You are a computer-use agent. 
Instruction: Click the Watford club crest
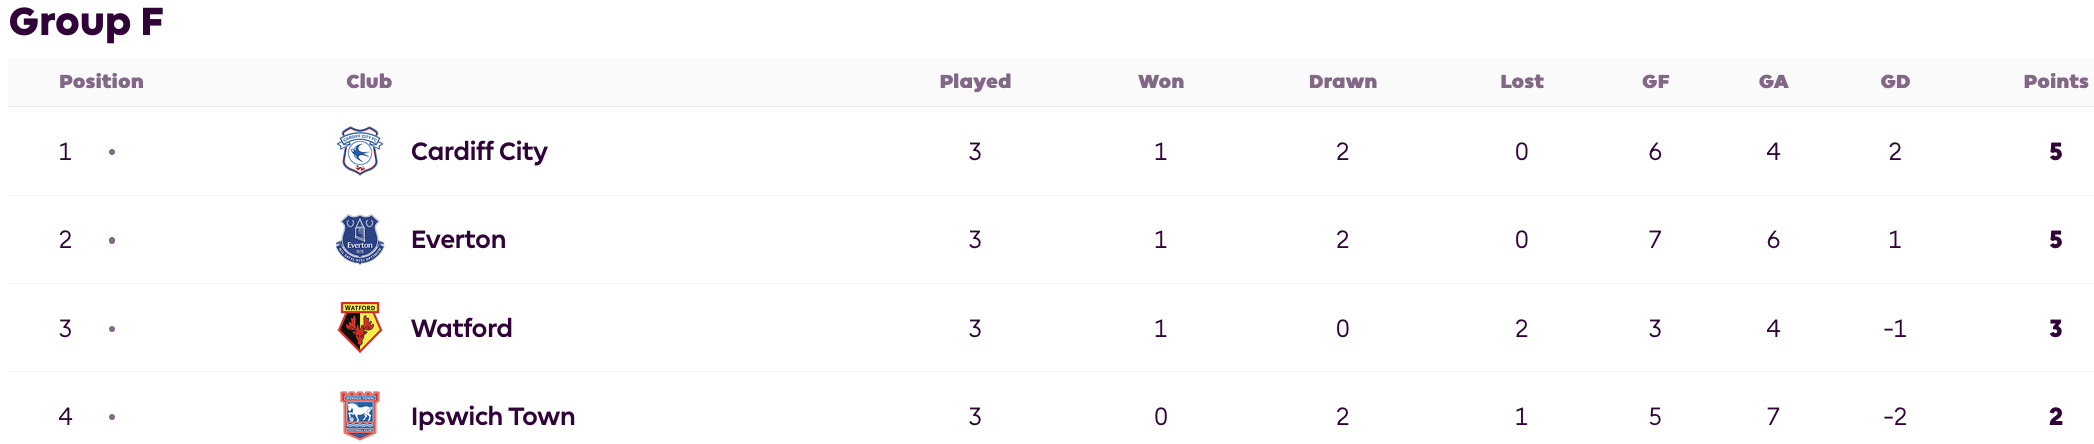pos(360,328)
